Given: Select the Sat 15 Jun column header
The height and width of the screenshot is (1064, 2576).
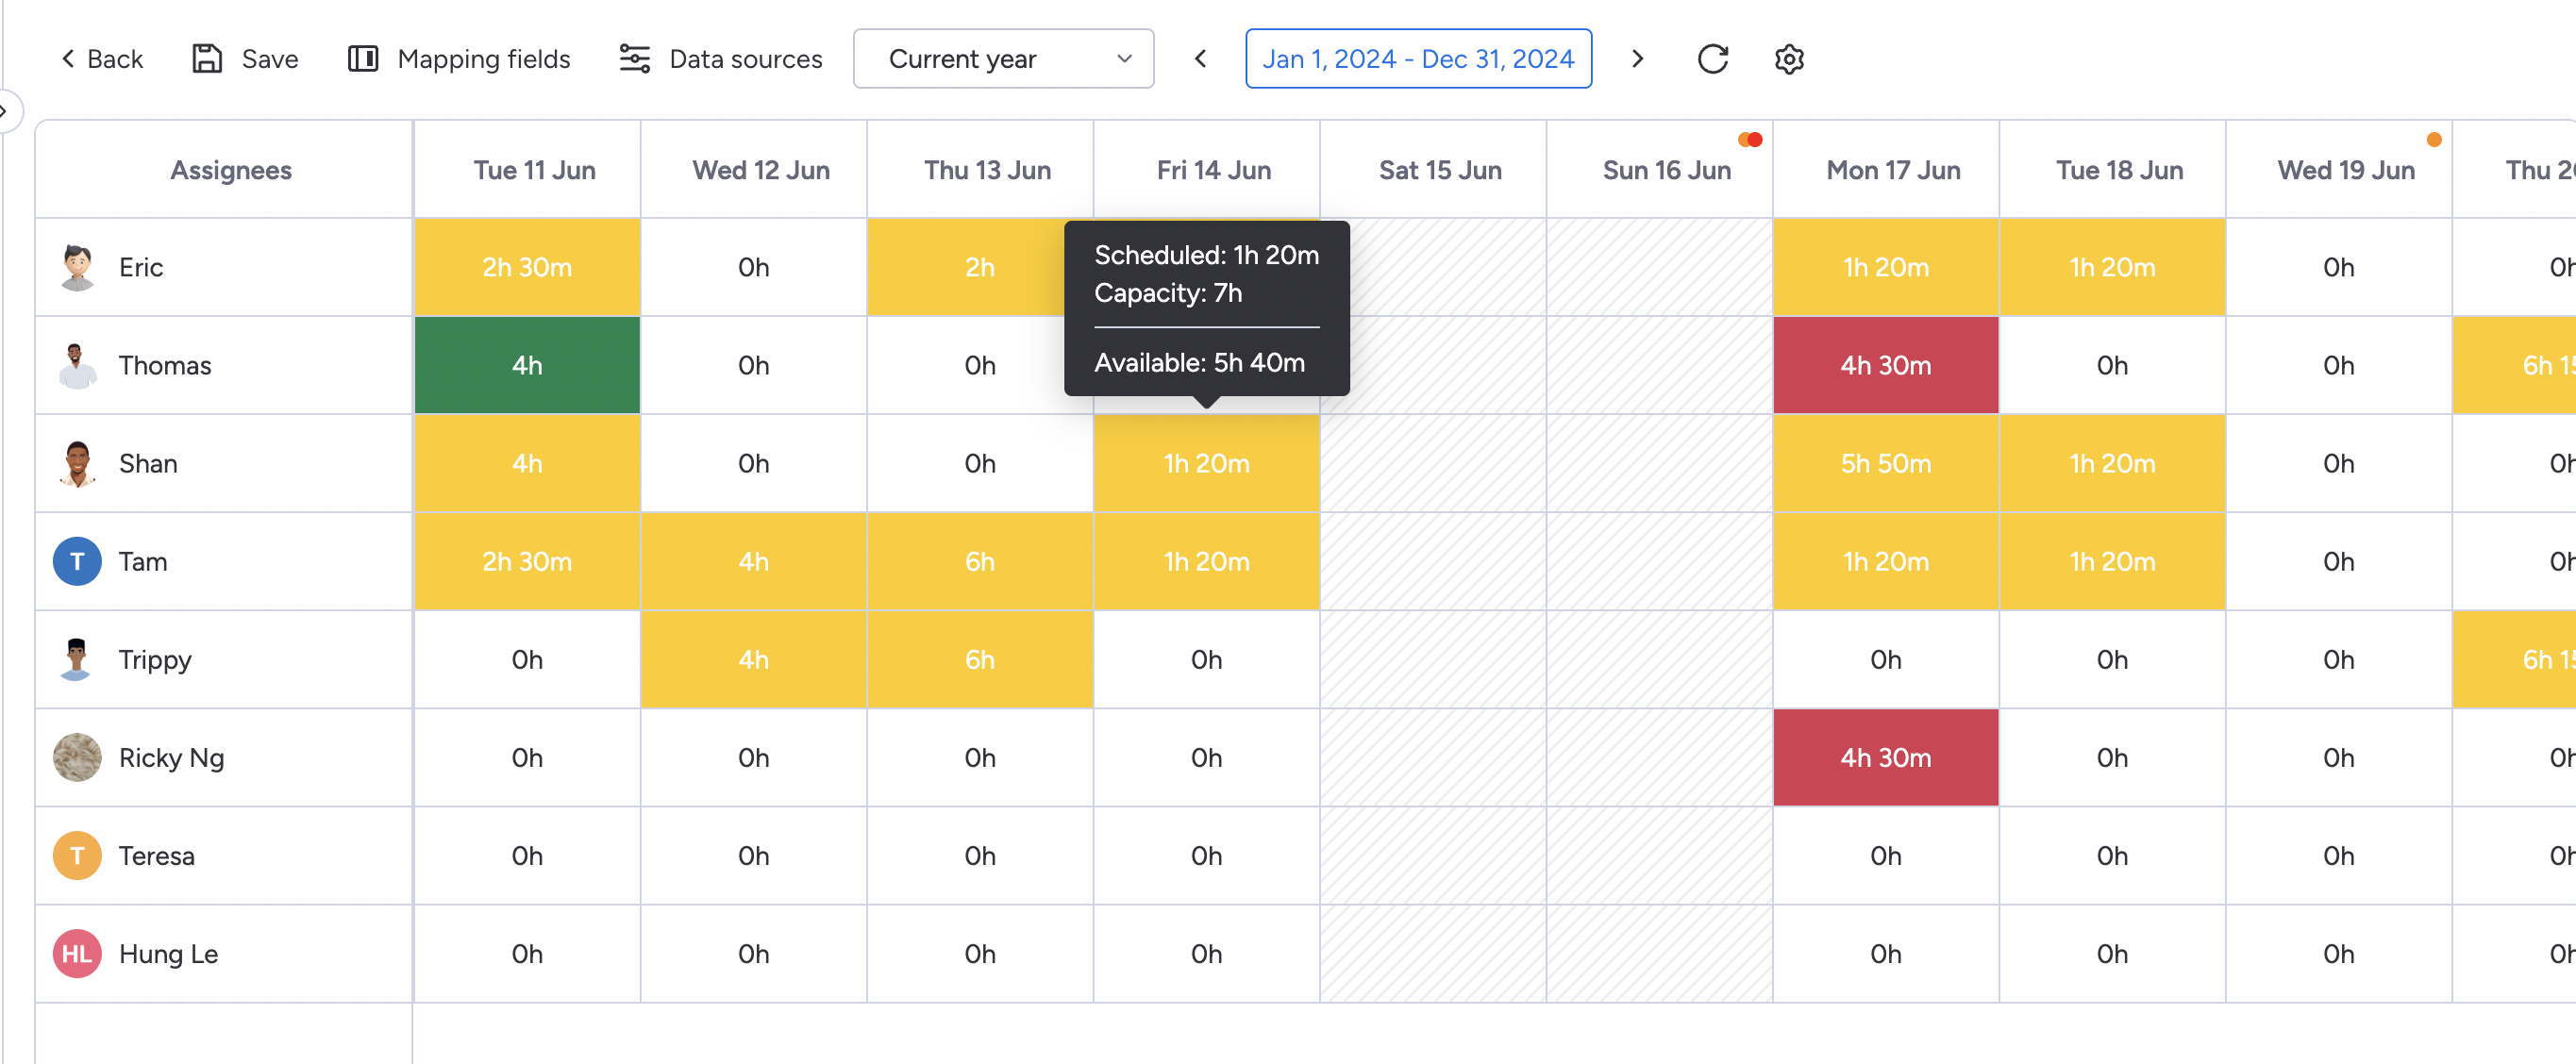Looking at the screenshot, I should 1440,169.
